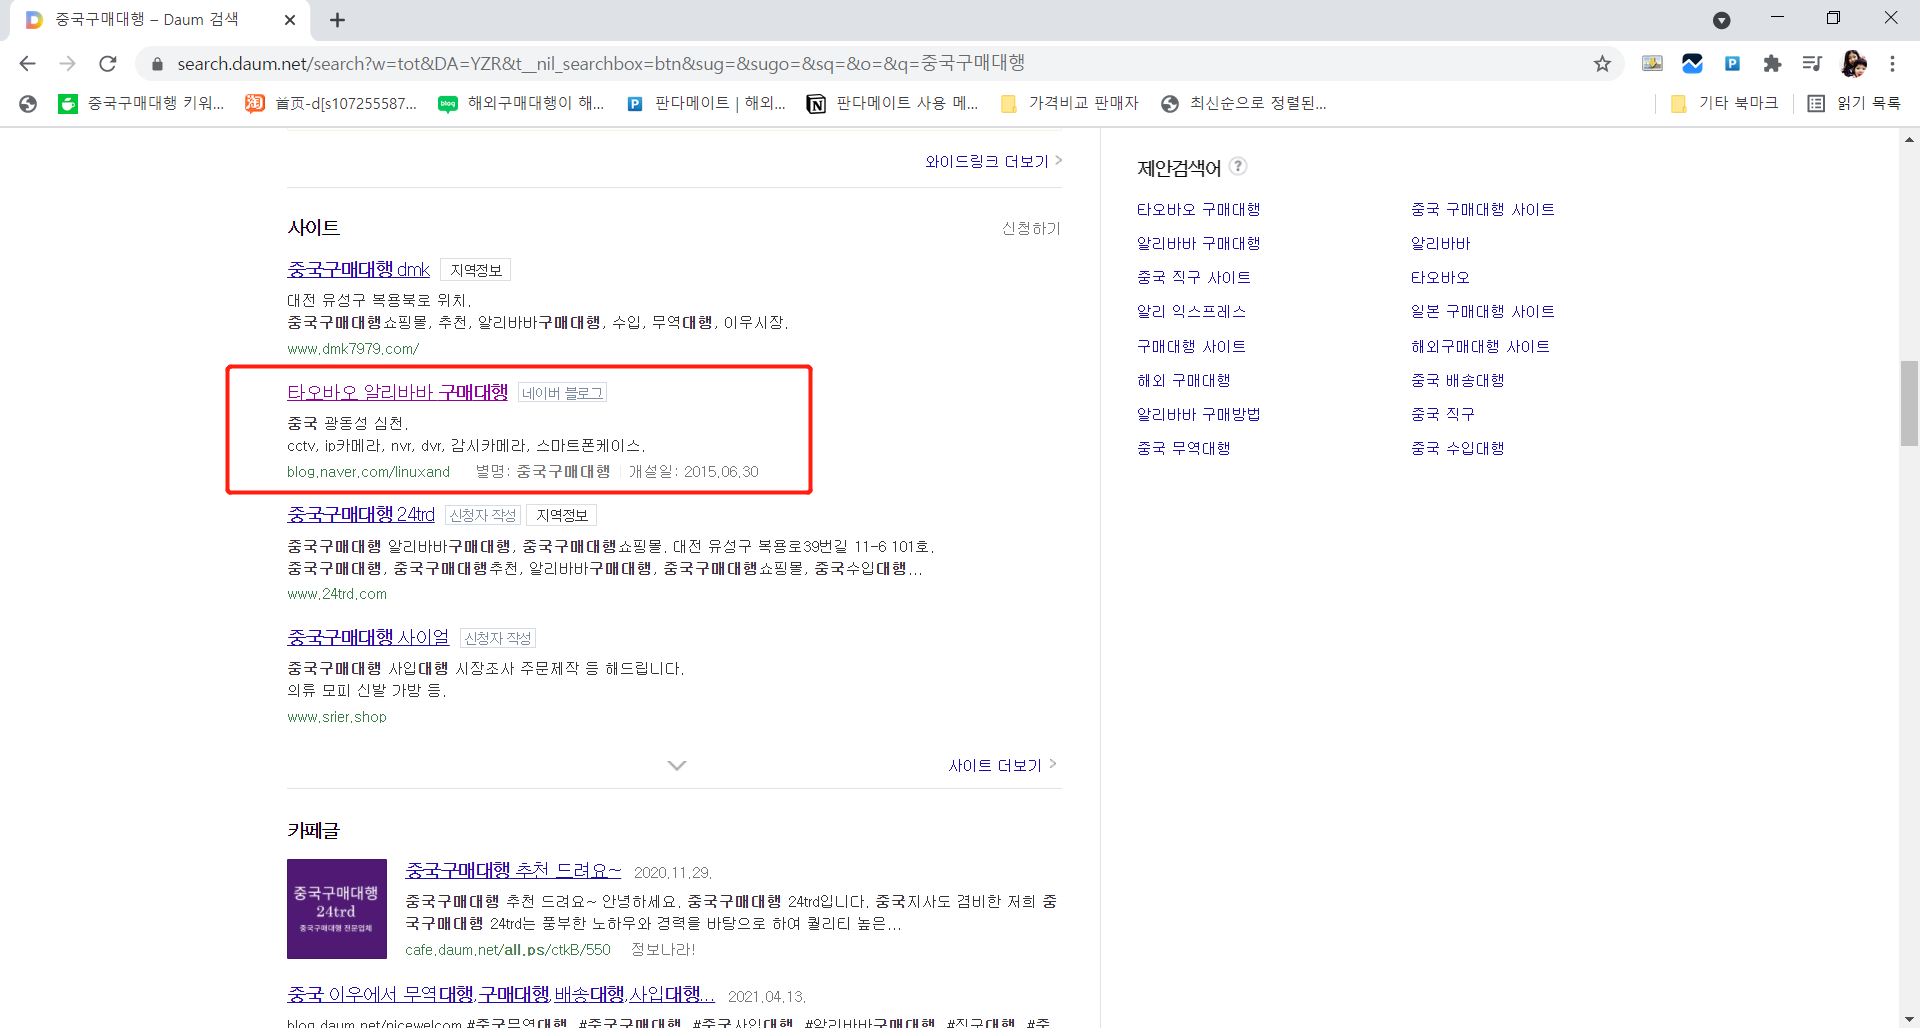Open the new tab plus button
Viewport: 1920px width, 1028px height.
click(338, 20)
